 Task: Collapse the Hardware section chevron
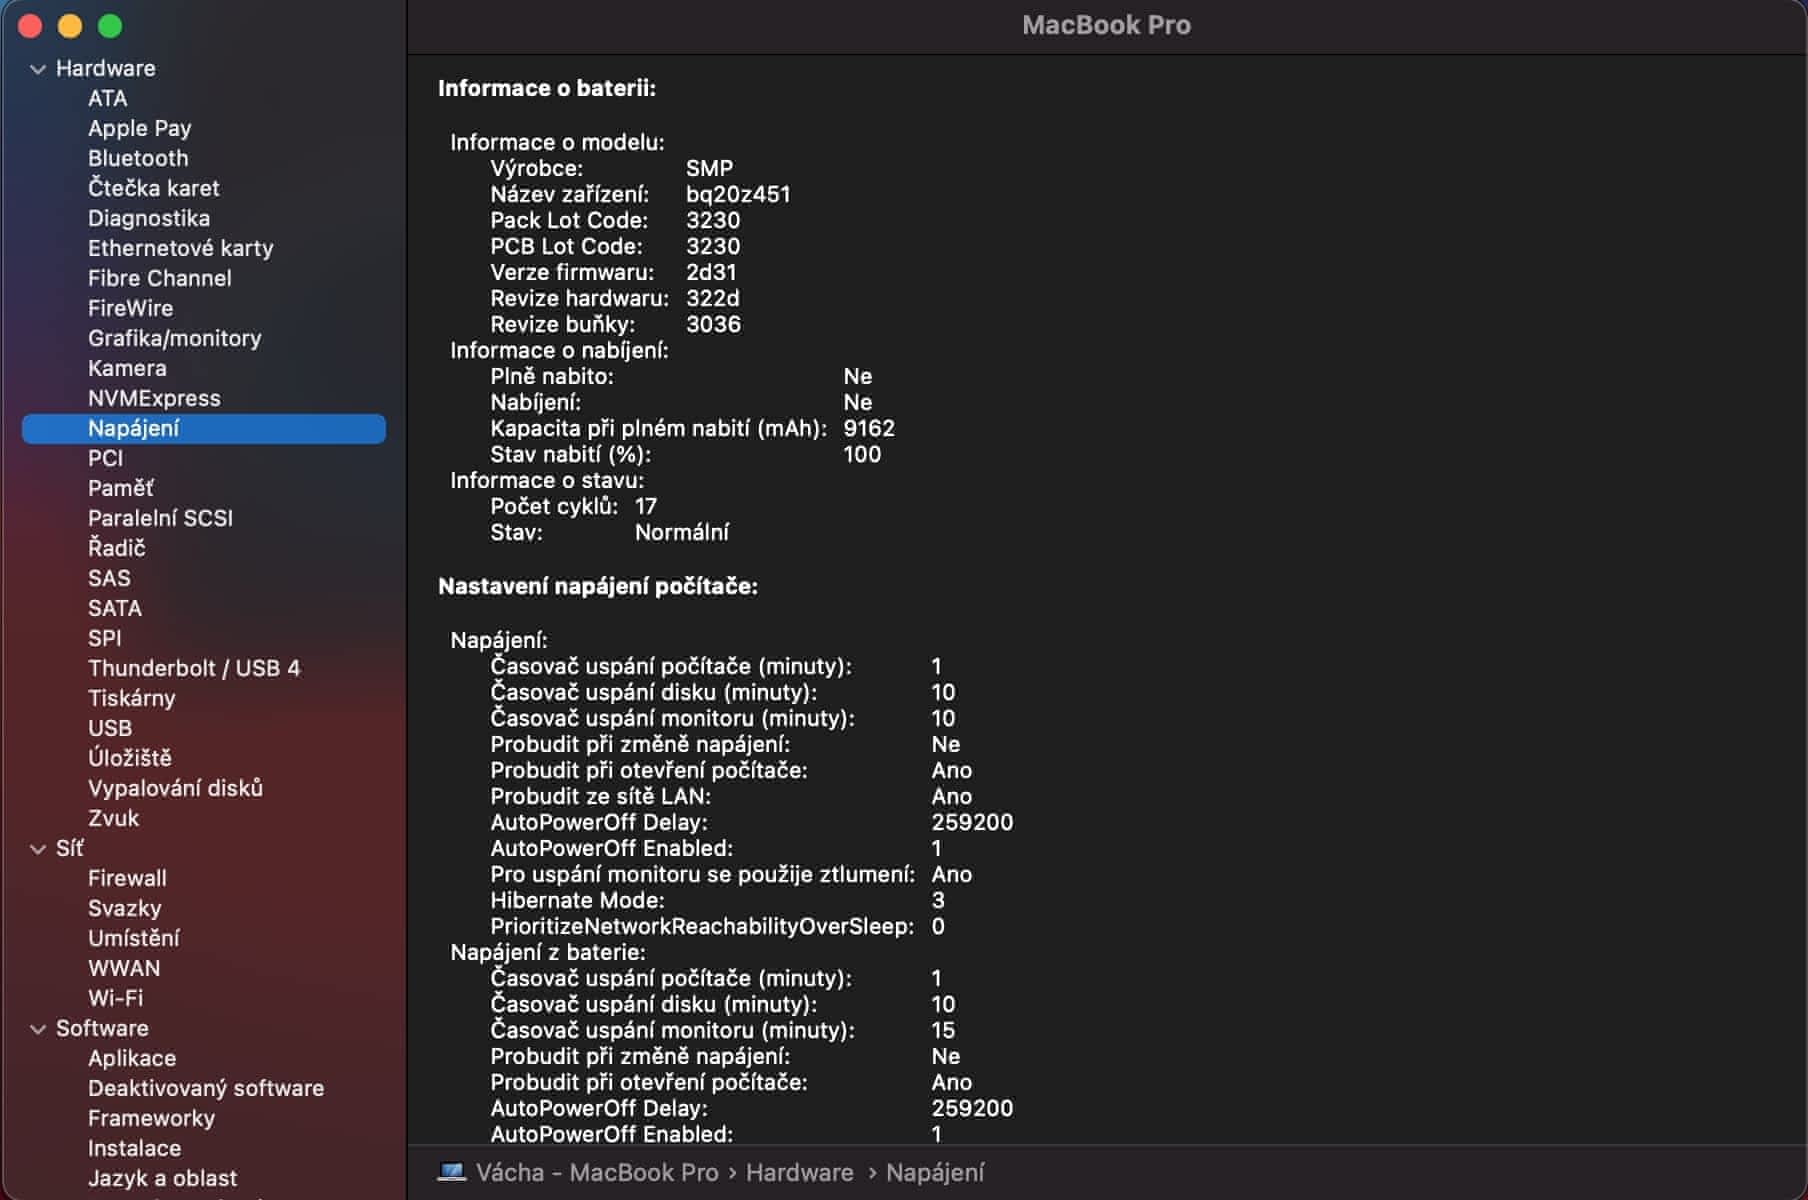(x=38, y=69)
